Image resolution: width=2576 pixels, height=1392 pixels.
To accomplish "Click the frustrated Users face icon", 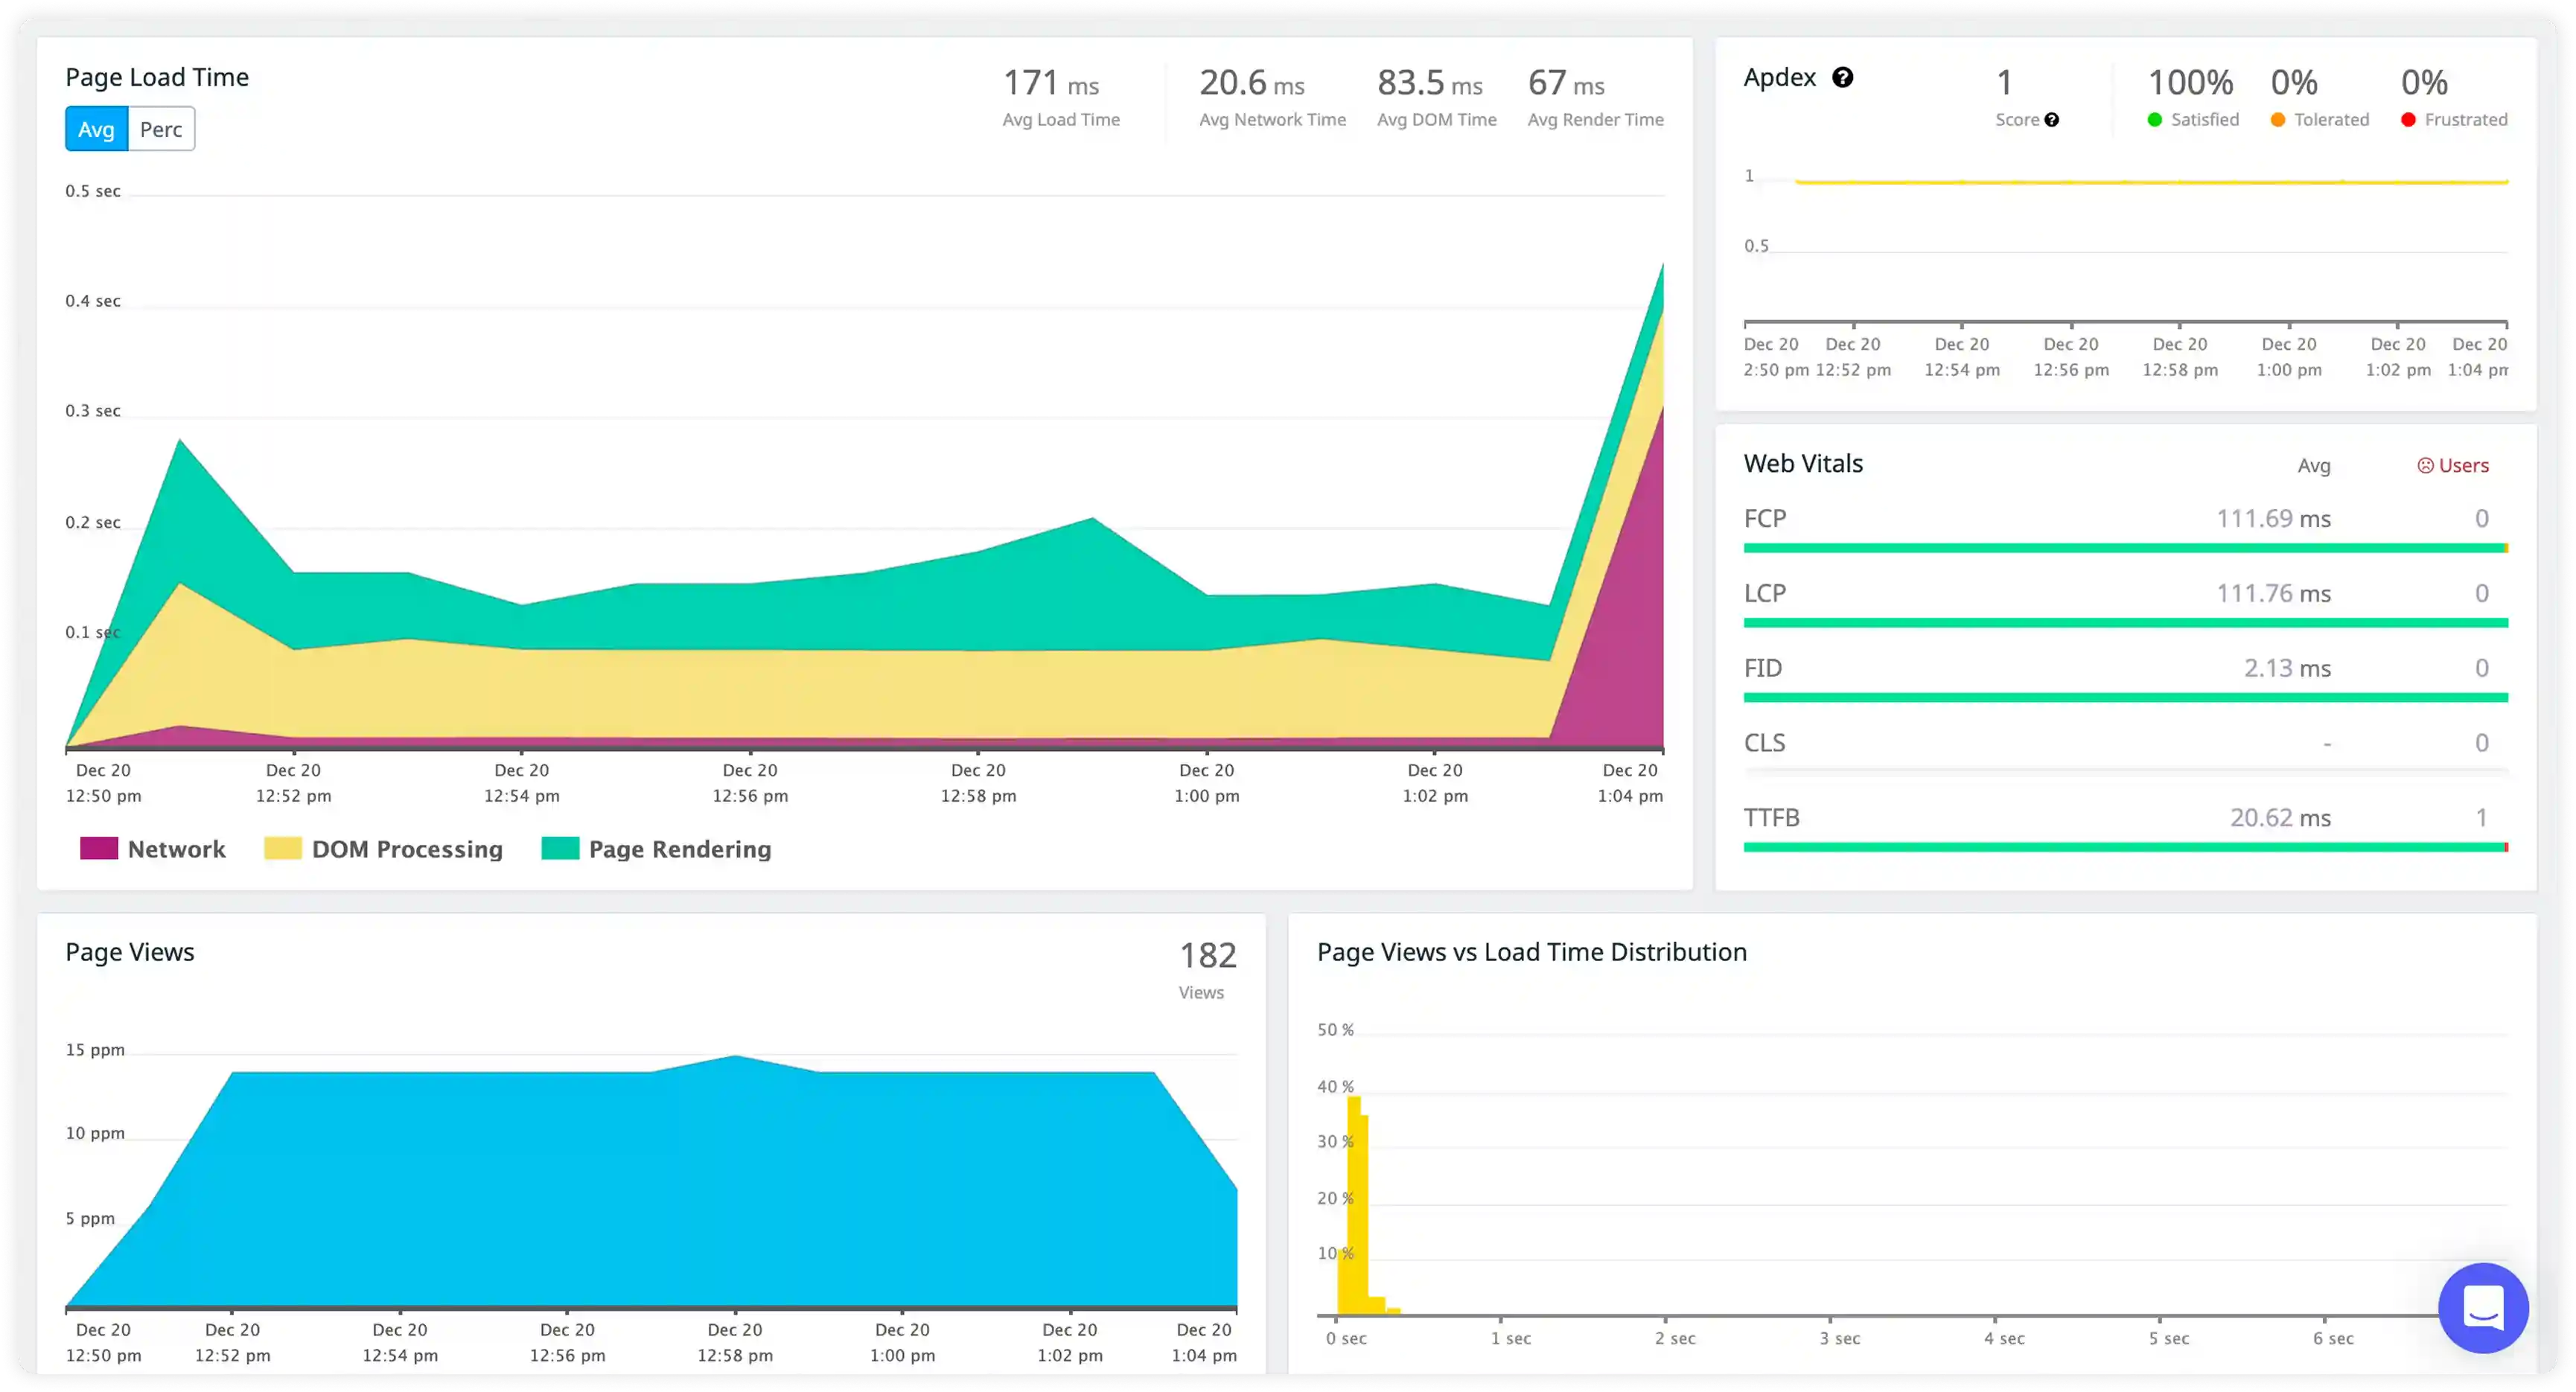I will click(x=2425, y=465).
